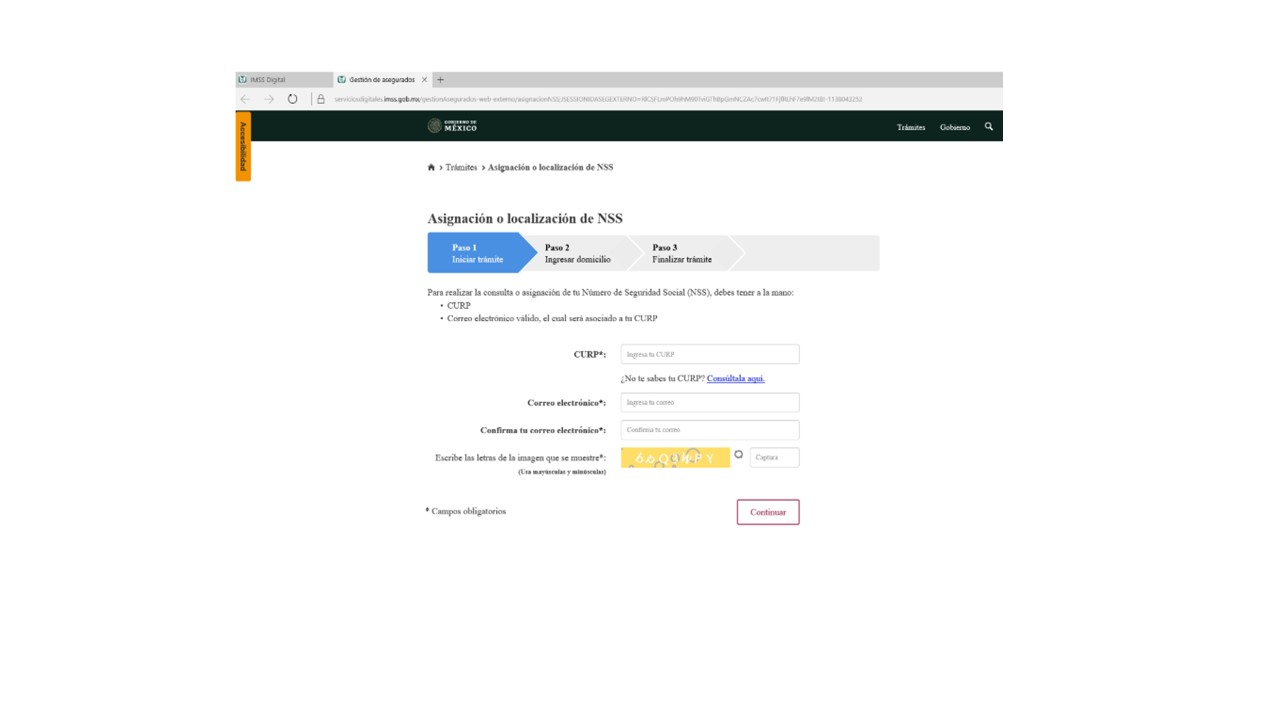Refresh the captcha image
Viewport: 1280px width, 720px height.
pos(739,455)
